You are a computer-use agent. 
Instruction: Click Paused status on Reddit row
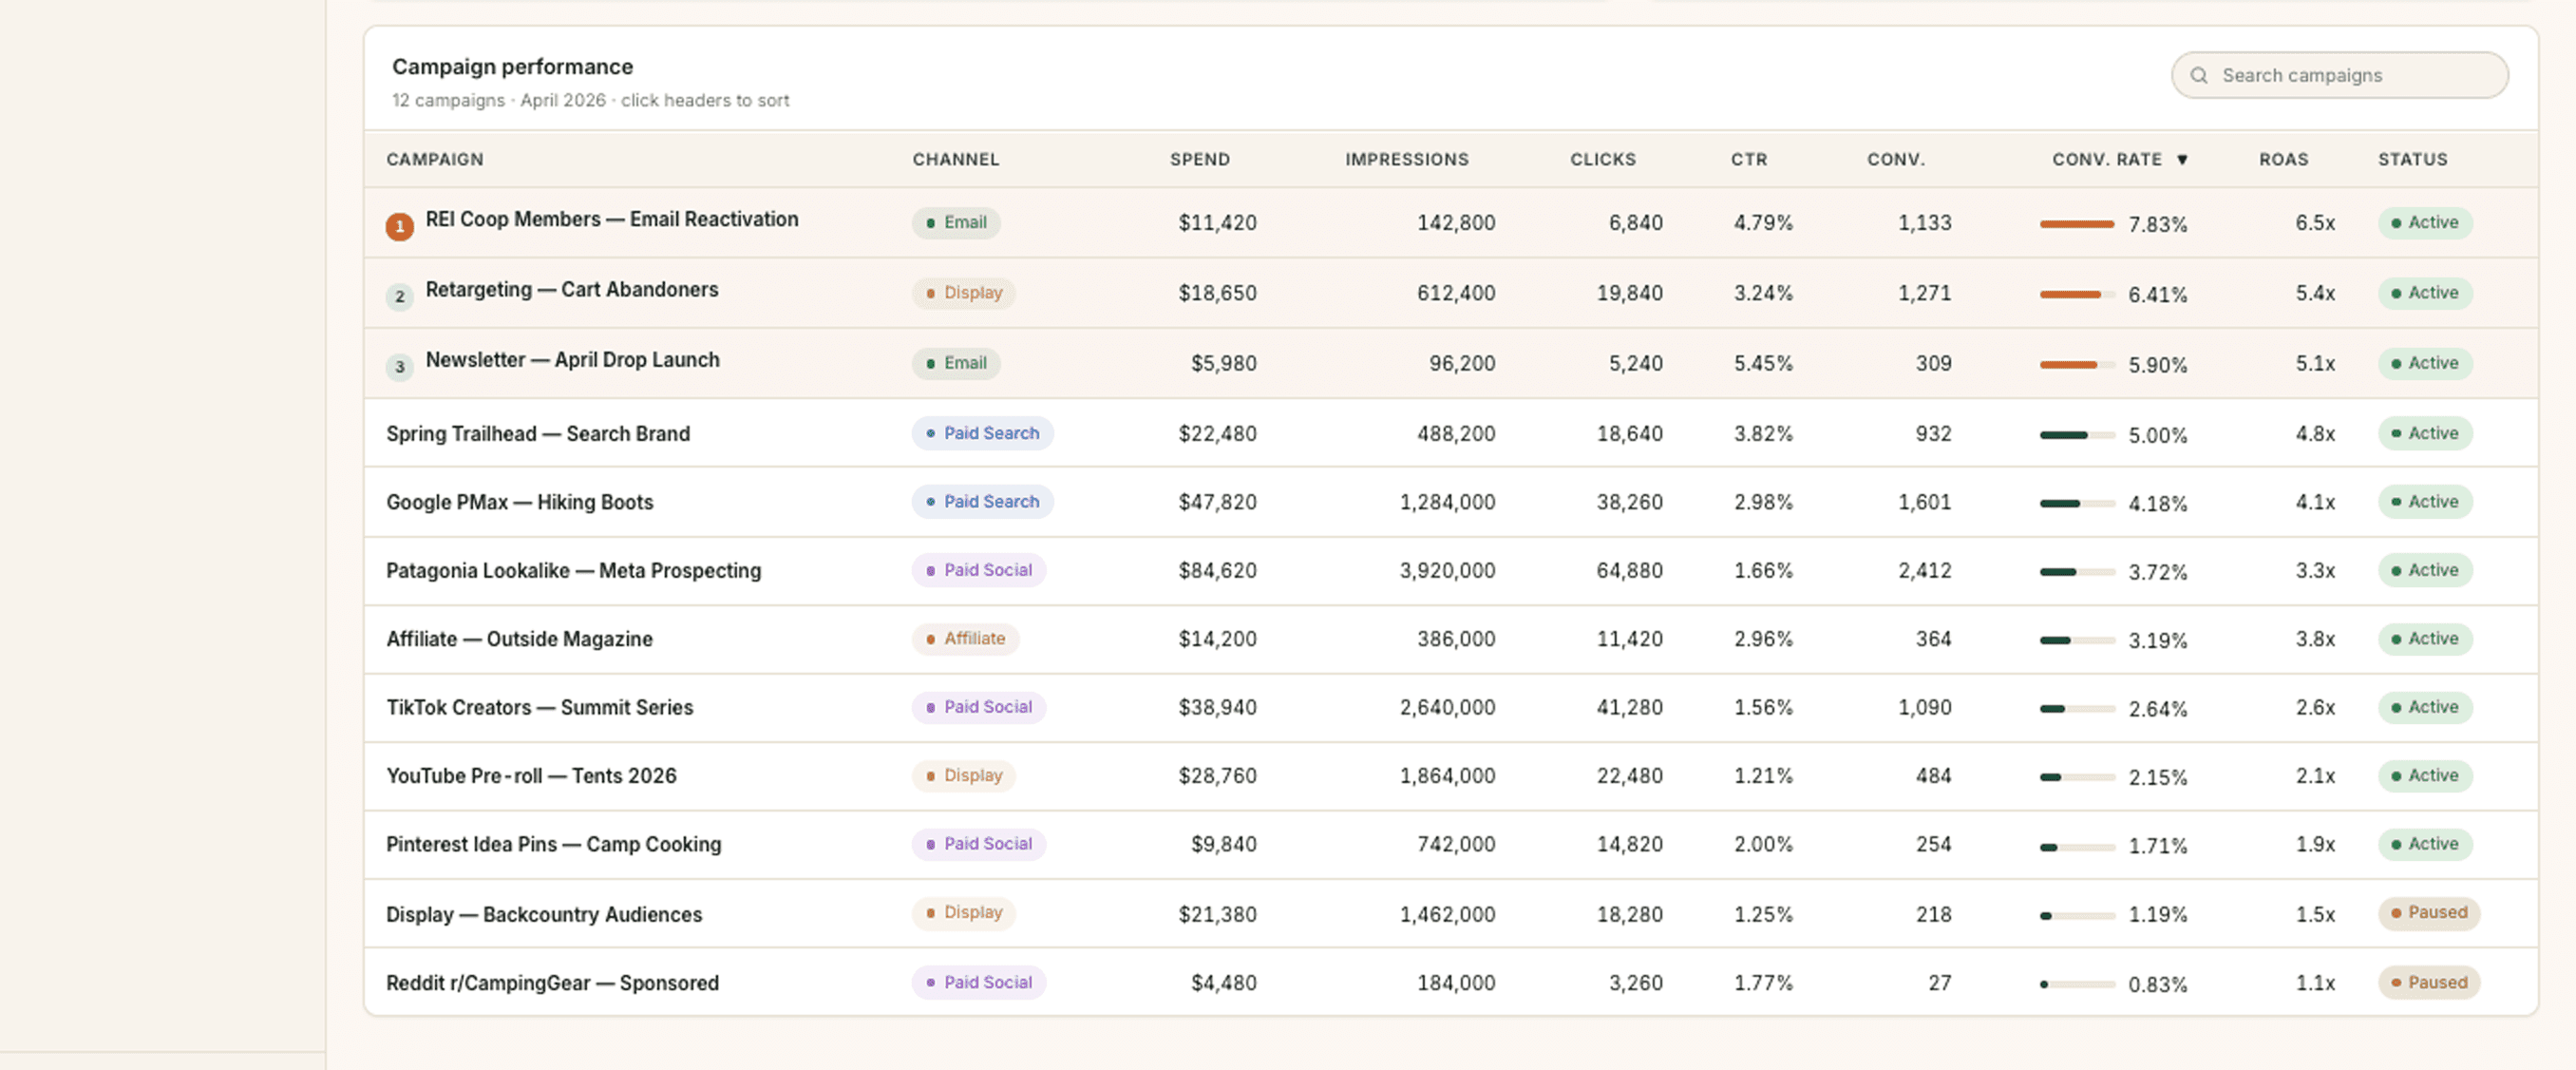coord(2428,983)
